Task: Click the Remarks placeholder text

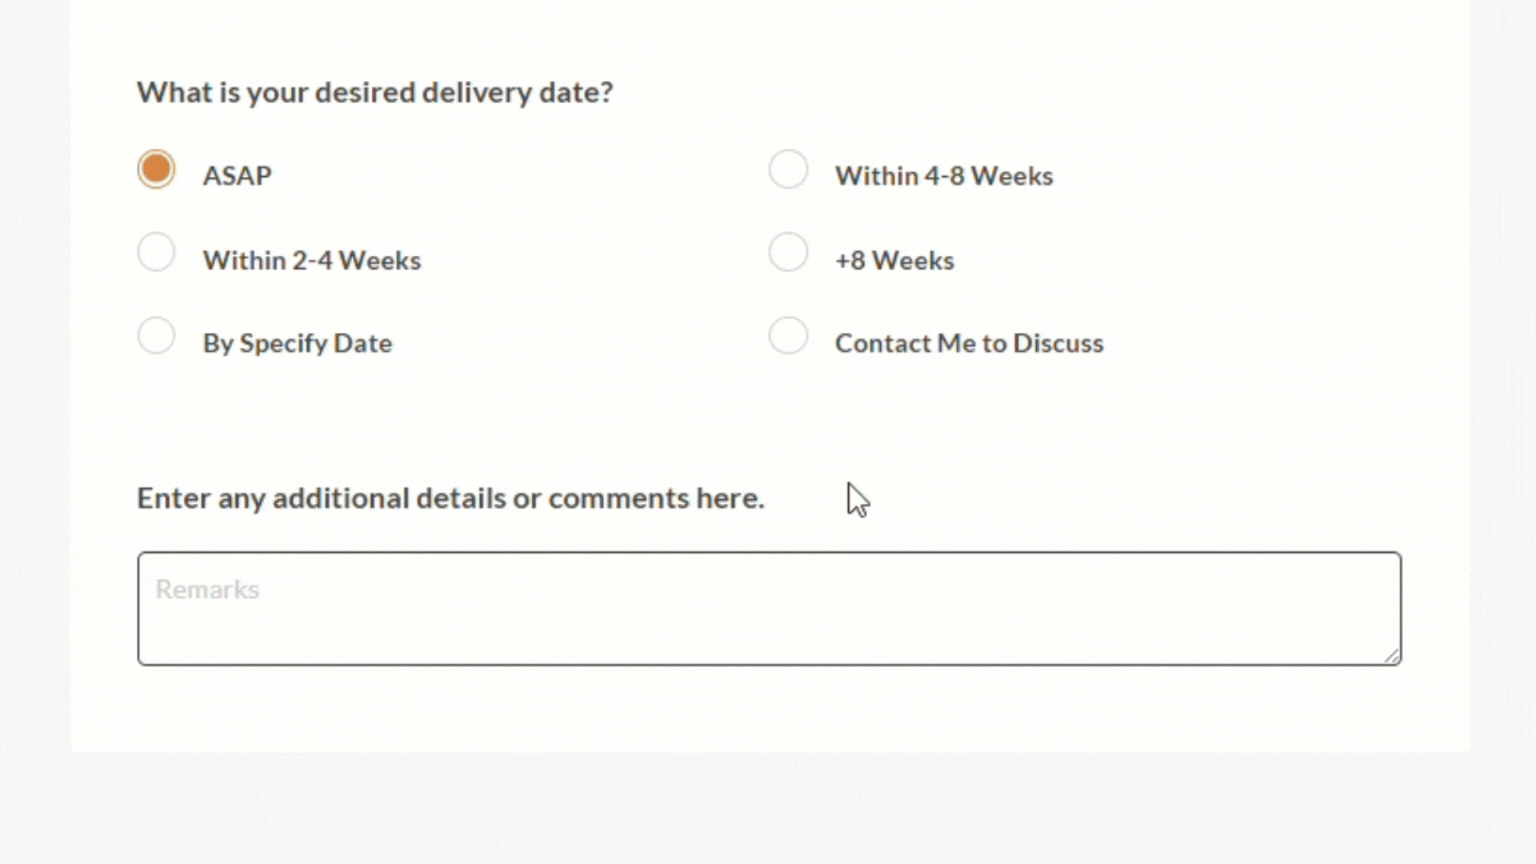Action: click(x=207, y=589)
